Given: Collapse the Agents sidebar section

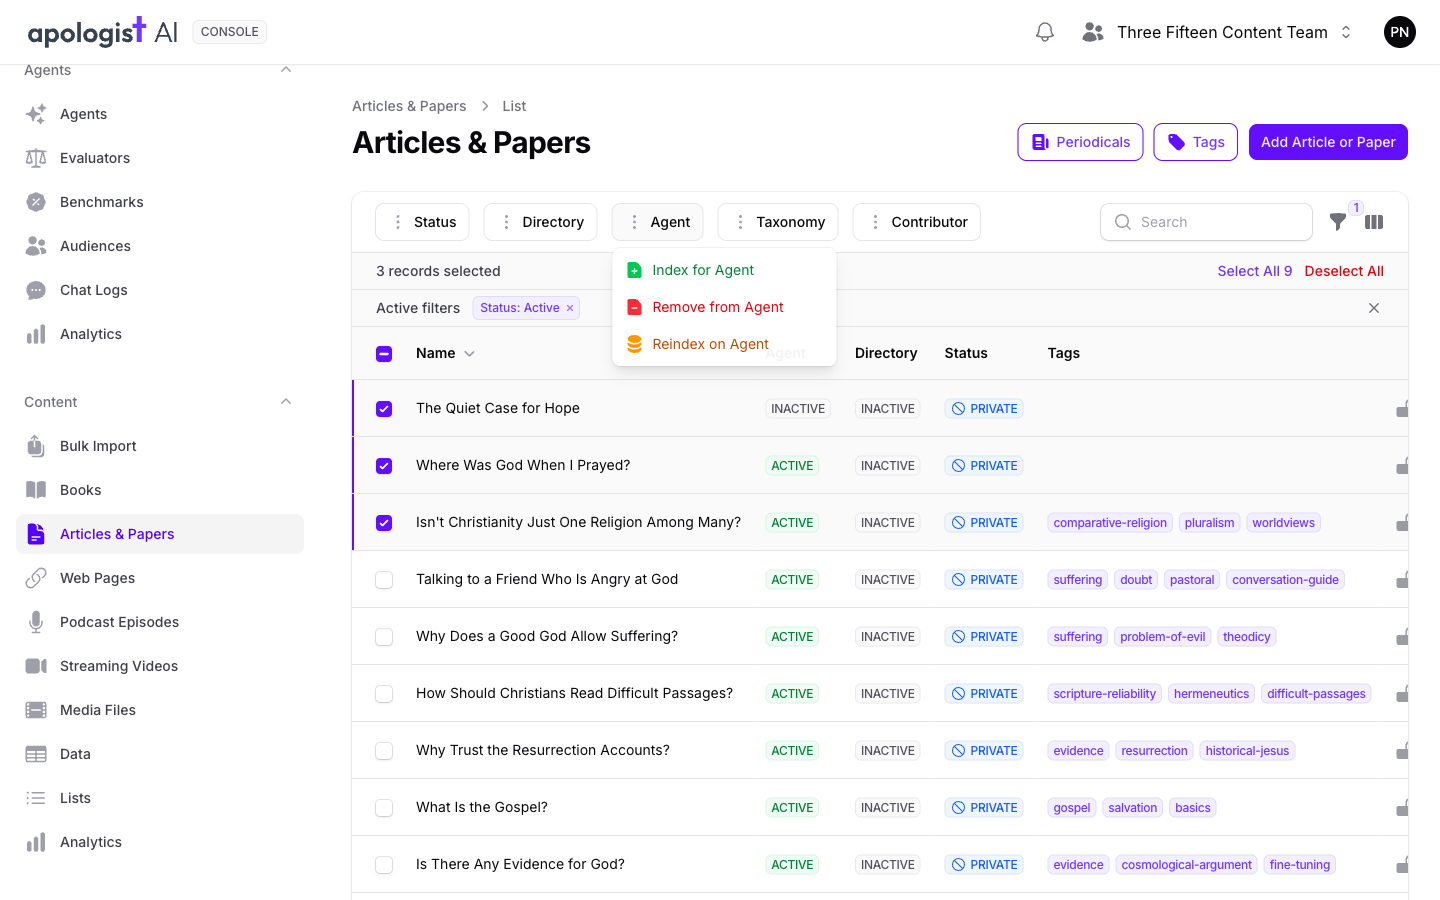Looking at the screenshot, I should [286, 70].
